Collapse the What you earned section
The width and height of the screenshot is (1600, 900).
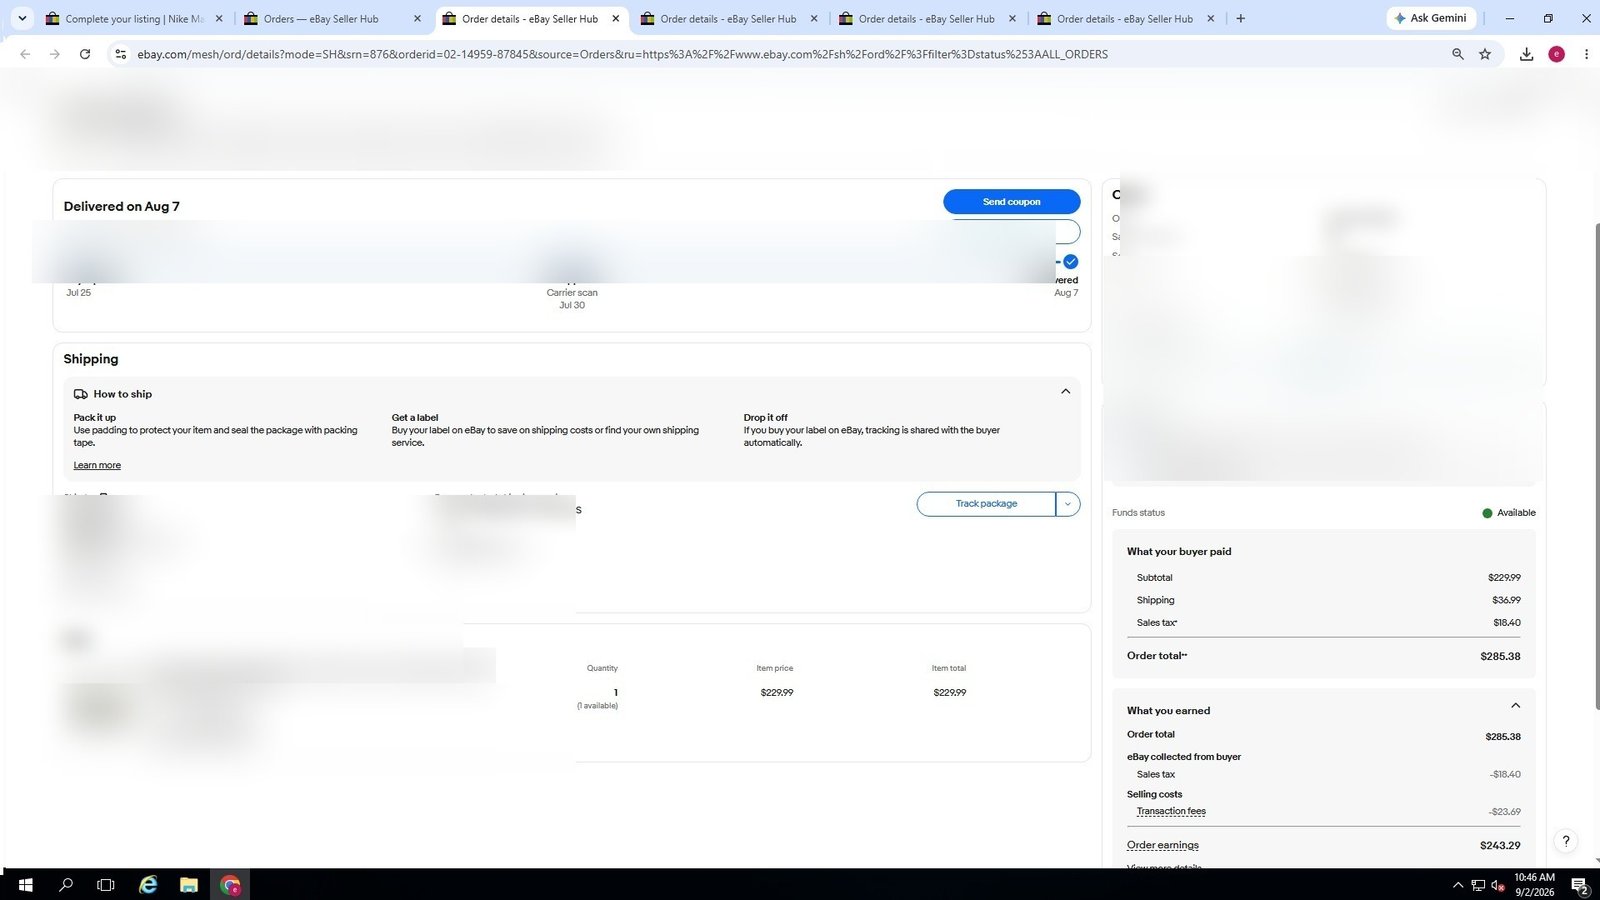click(x=1515, y=706)
